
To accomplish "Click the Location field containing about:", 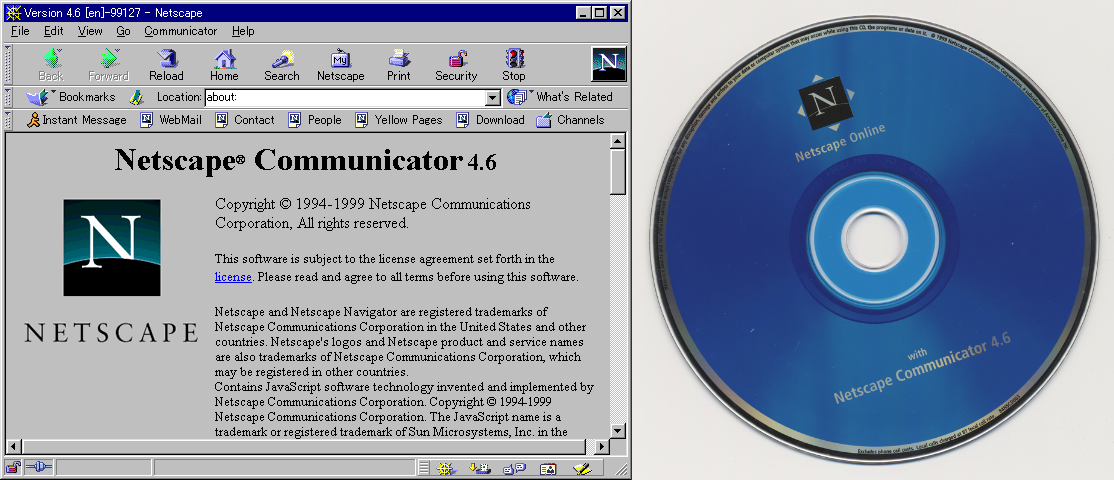I will [x=345, y=98].
